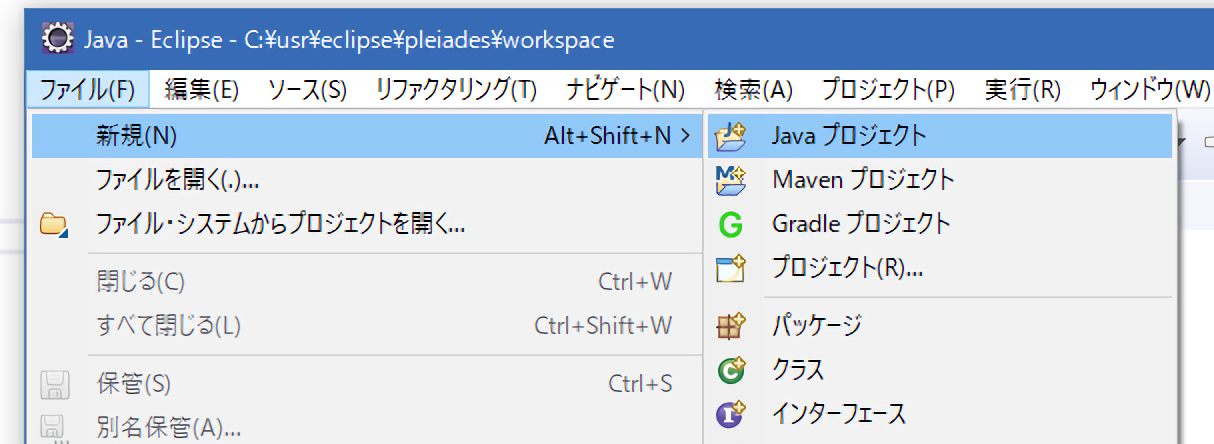Screen dimensions: 1214x444
Task: Open the ソース(S) menu
Action: [307, 89]
